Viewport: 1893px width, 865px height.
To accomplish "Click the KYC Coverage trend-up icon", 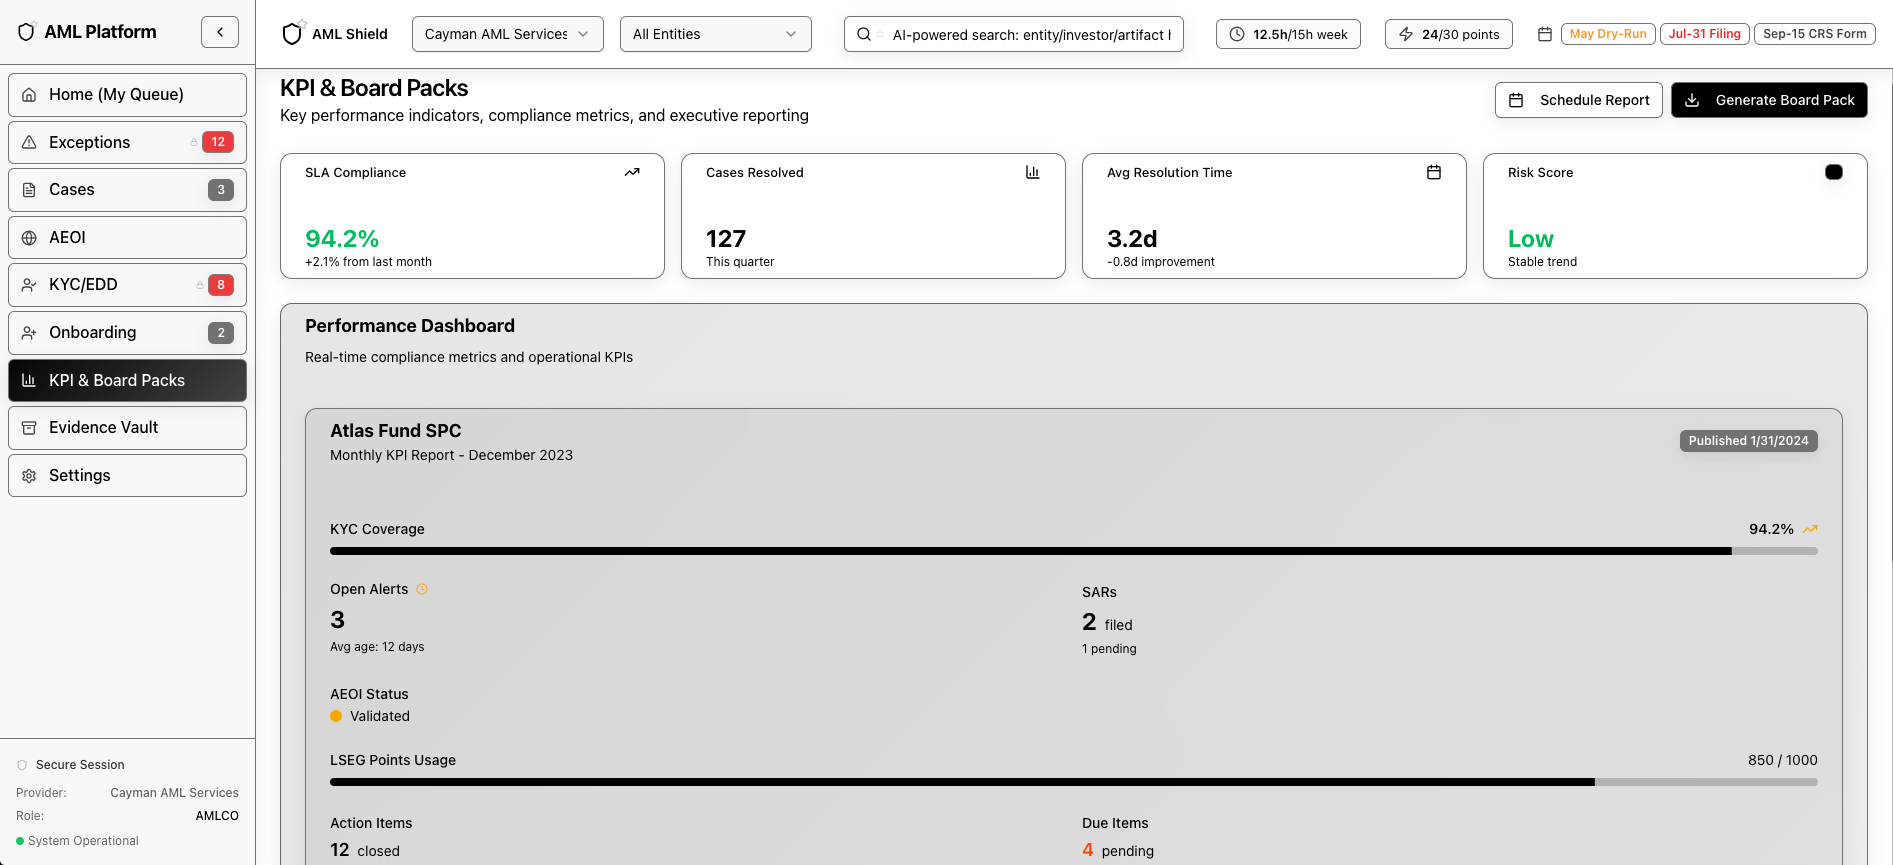I will [x=1809, y=529].
